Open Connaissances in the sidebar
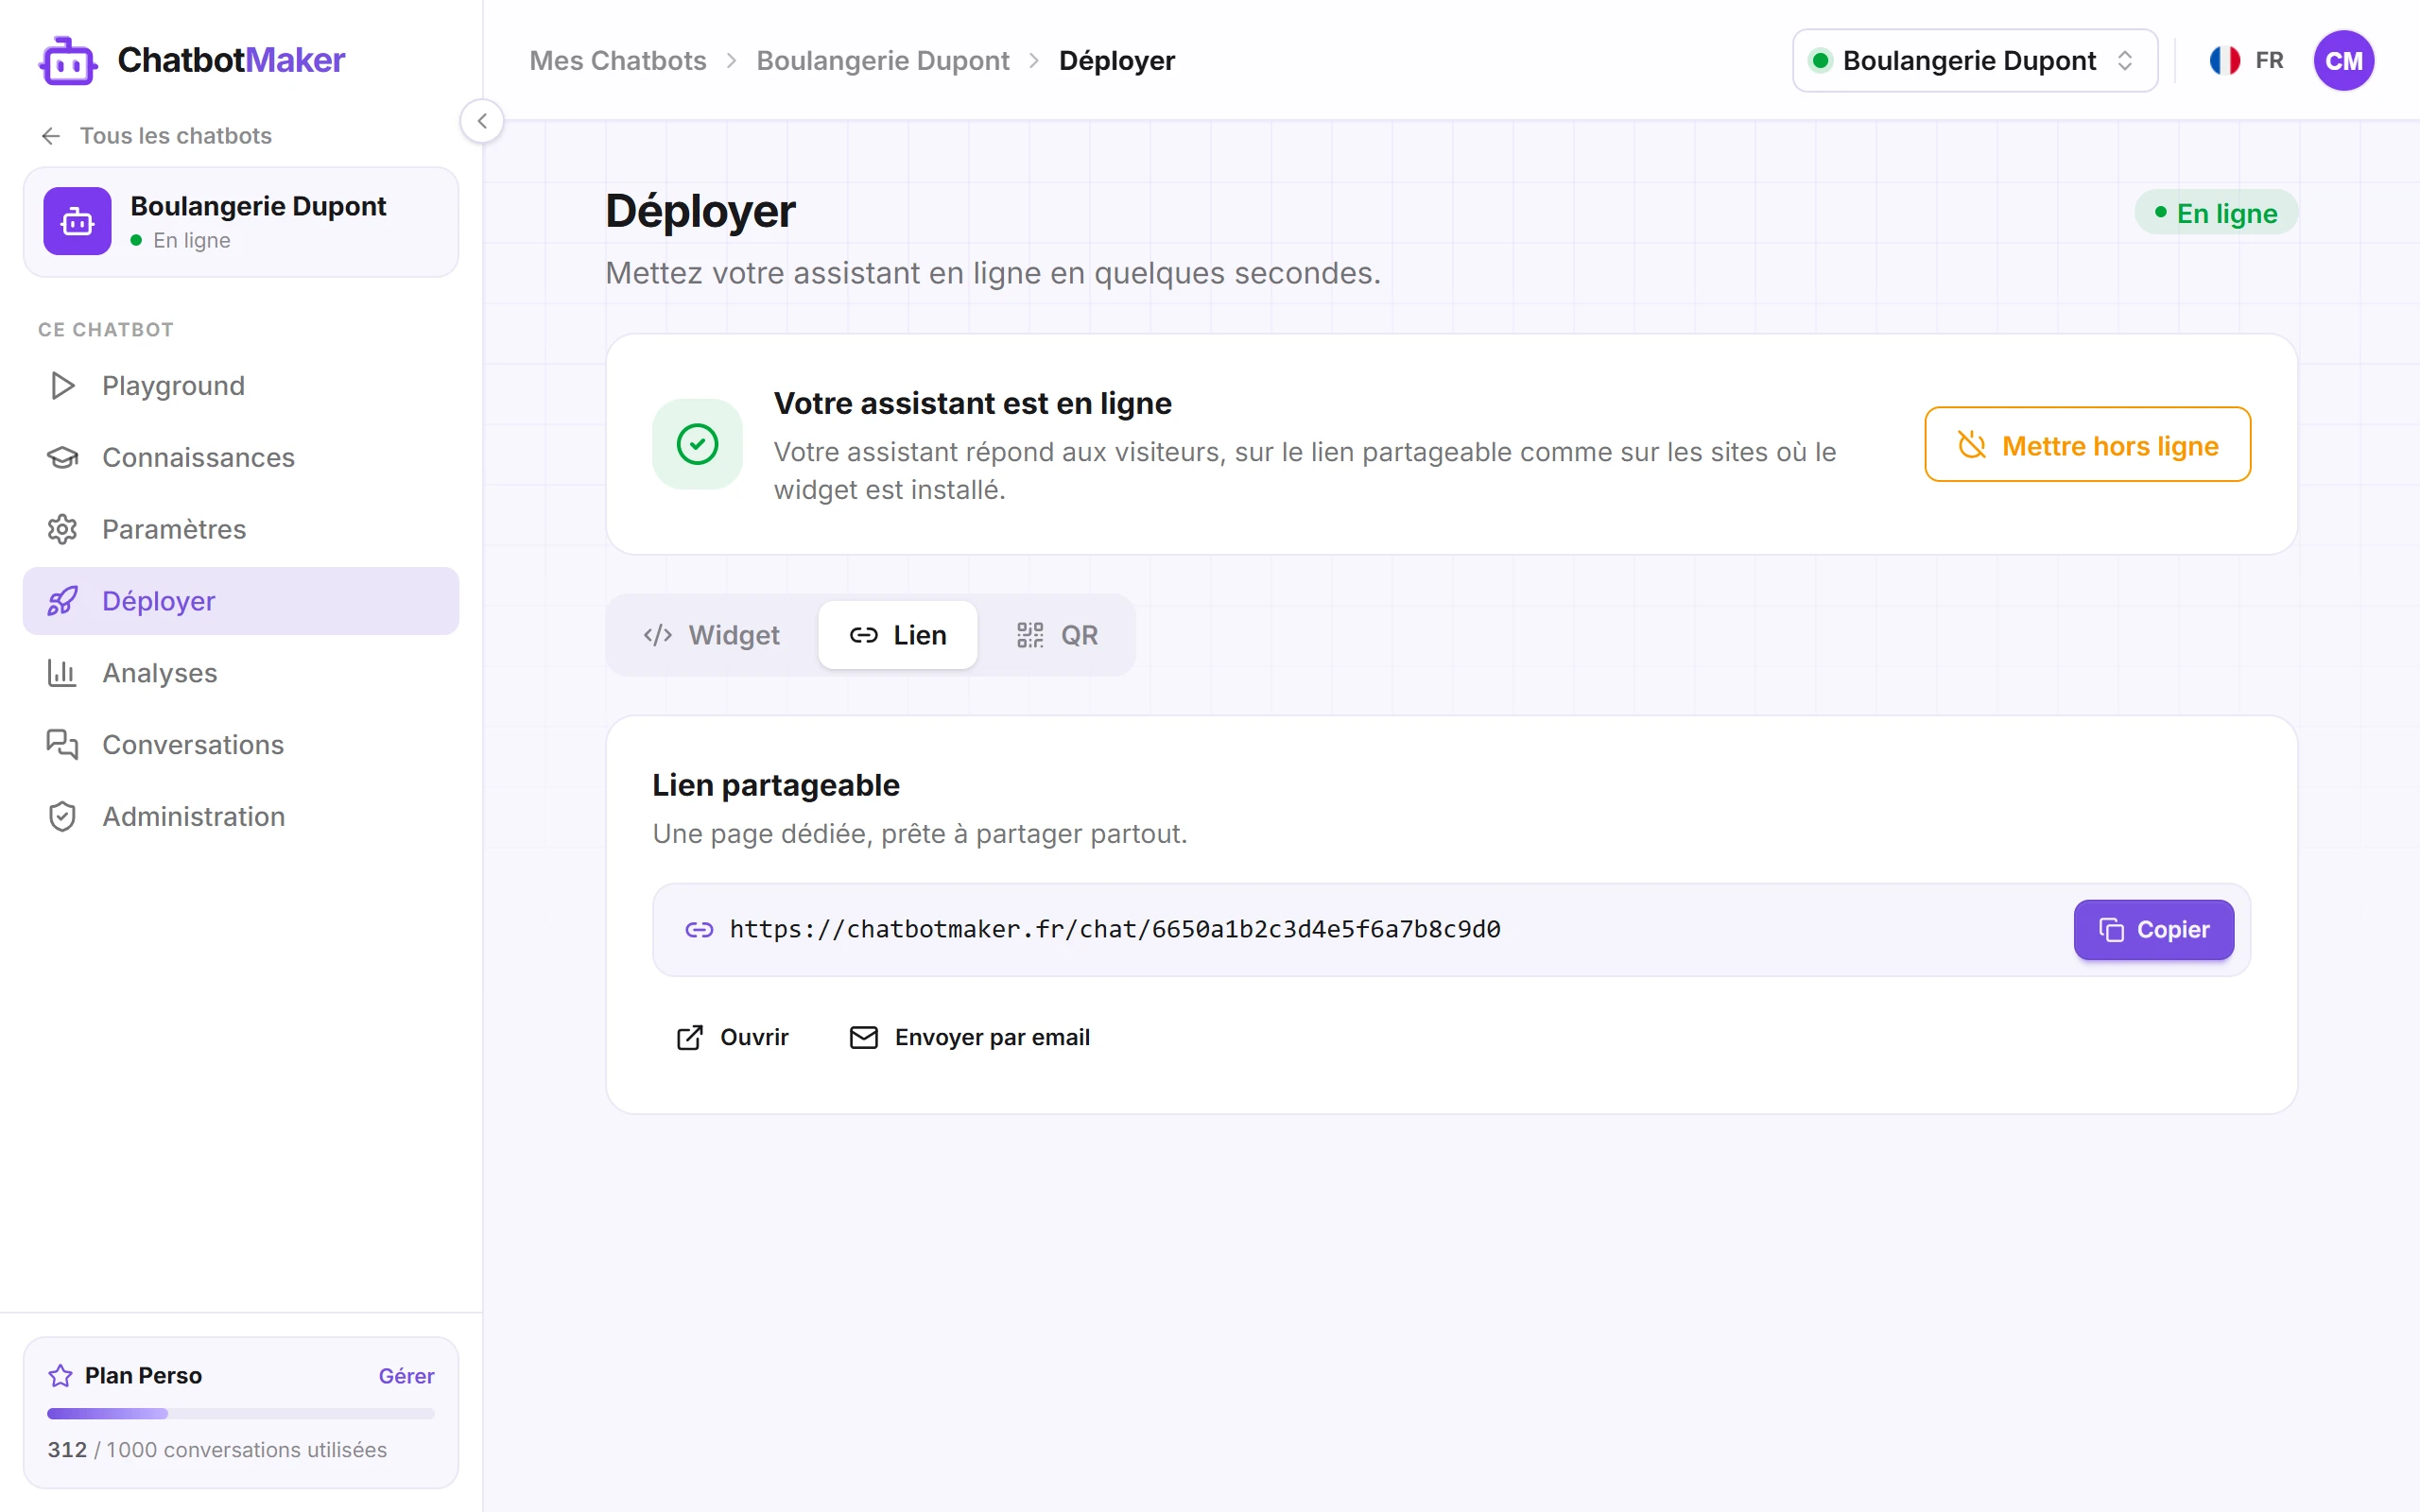Screen dimensions: 2420x1512 click(x=241, y=458)
